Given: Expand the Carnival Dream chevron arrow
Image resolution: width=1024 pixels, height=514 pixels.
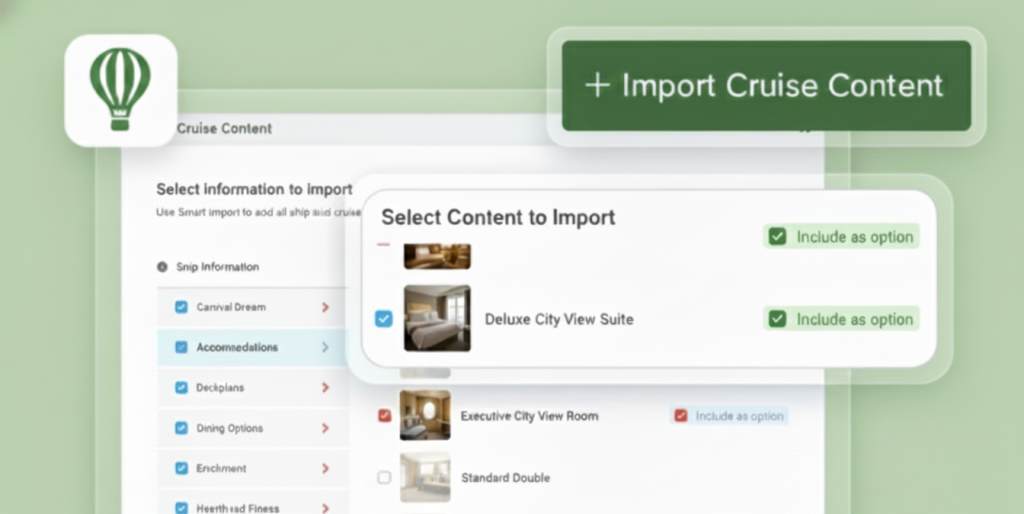Looking at the screenshot, I should pyautogui.click(x=325, y=308).
